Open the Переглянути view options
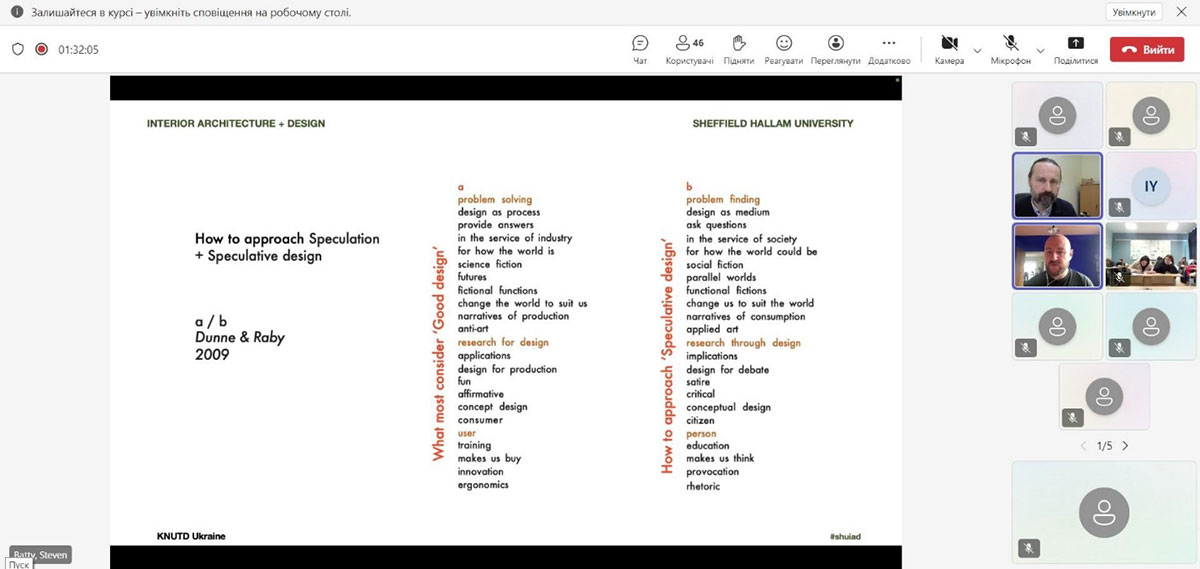The width and height of the screenshot is (1200, 569). (836, 49)
